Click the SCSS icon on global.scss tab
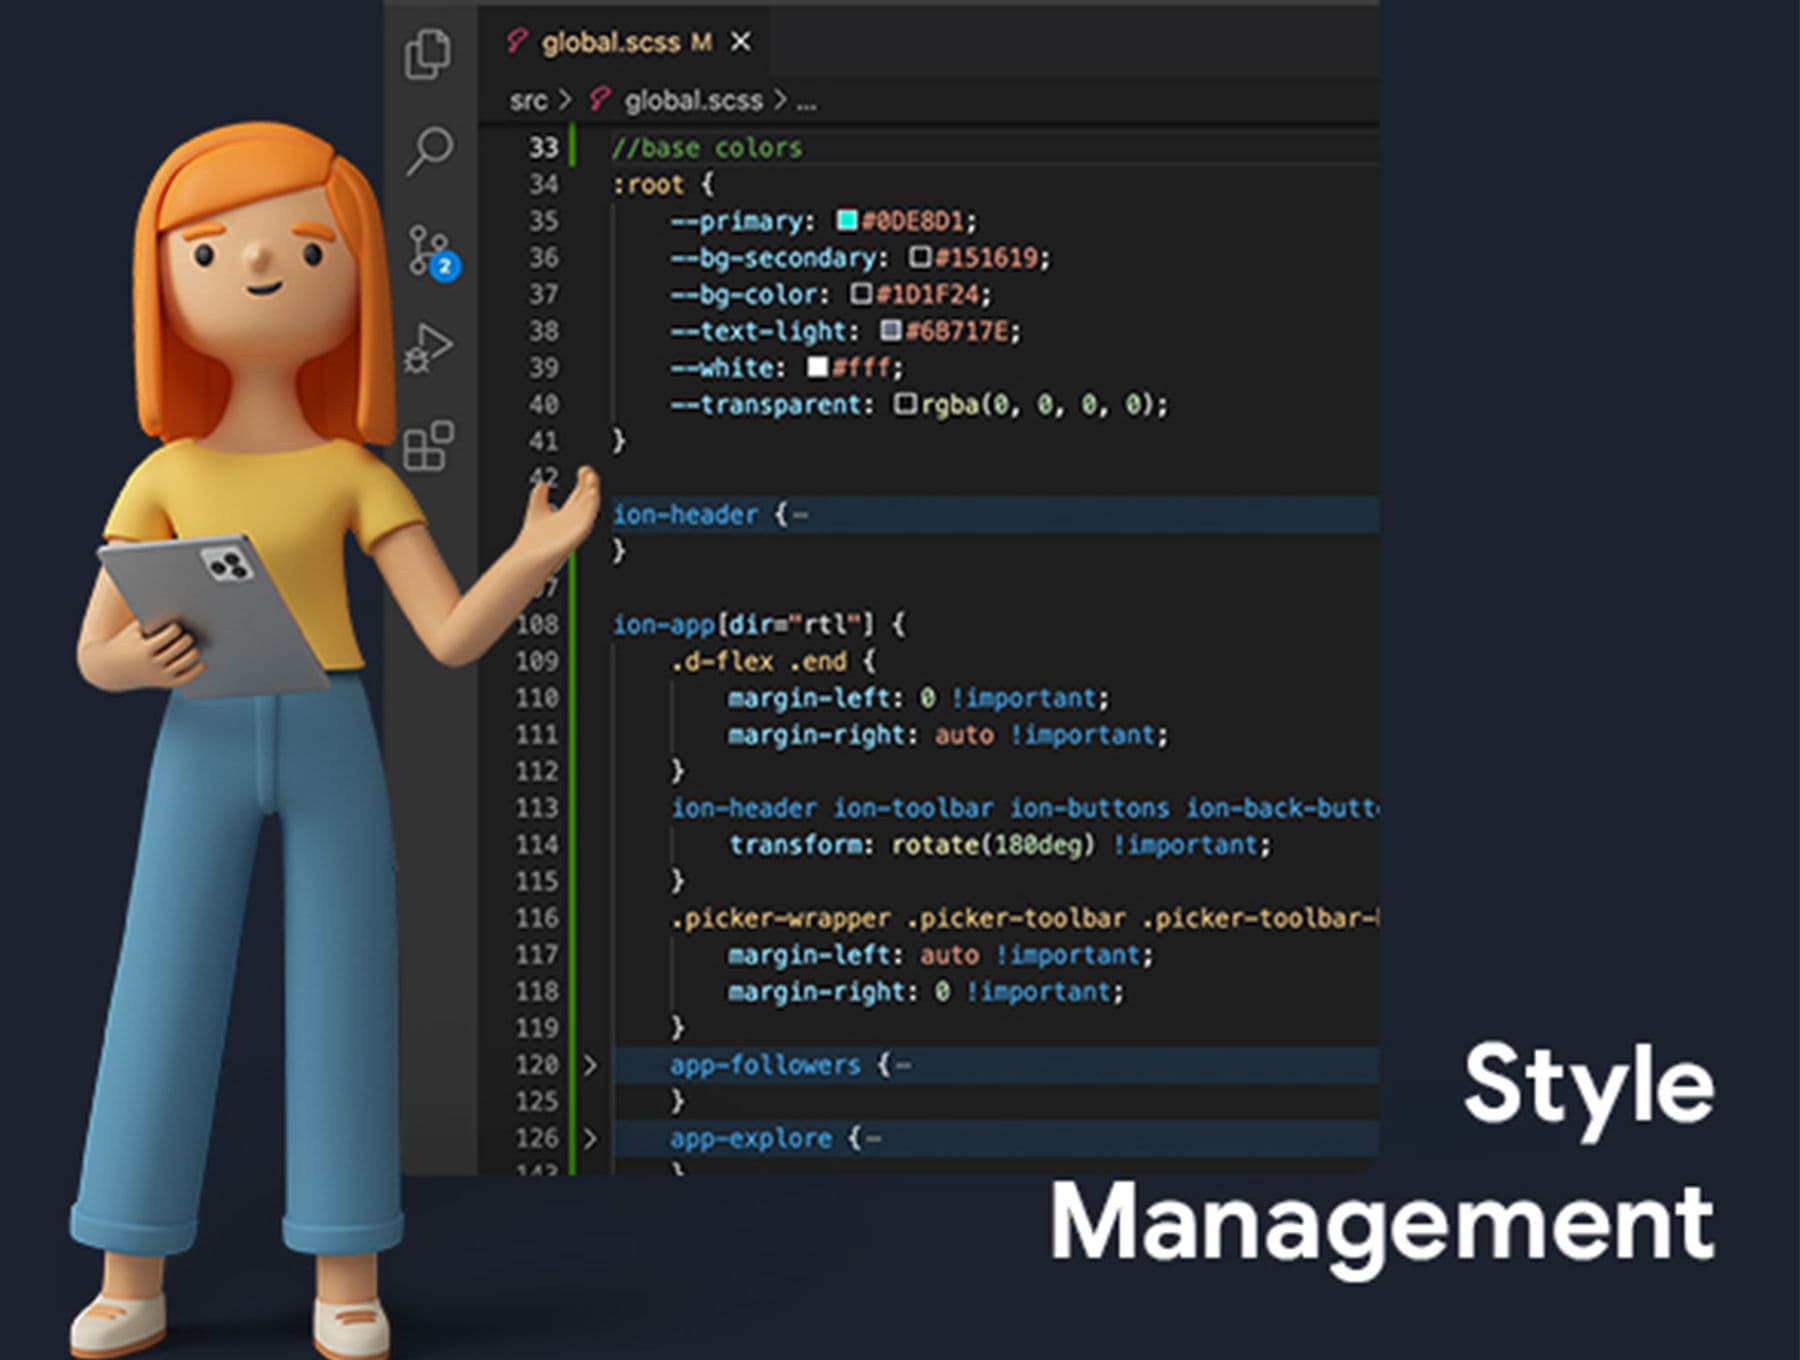1800x1360 pixels. 516,42
